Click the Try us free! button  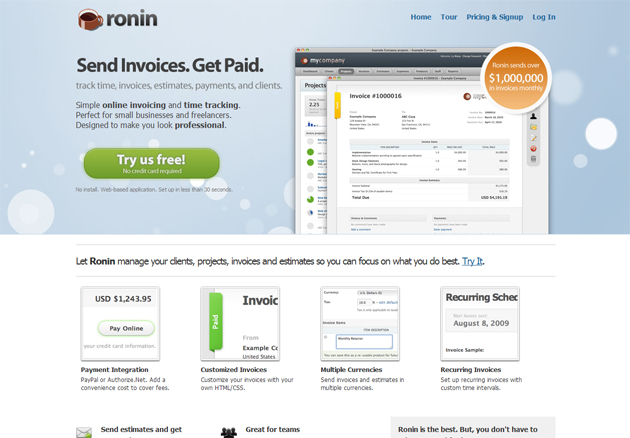[151, 164]
